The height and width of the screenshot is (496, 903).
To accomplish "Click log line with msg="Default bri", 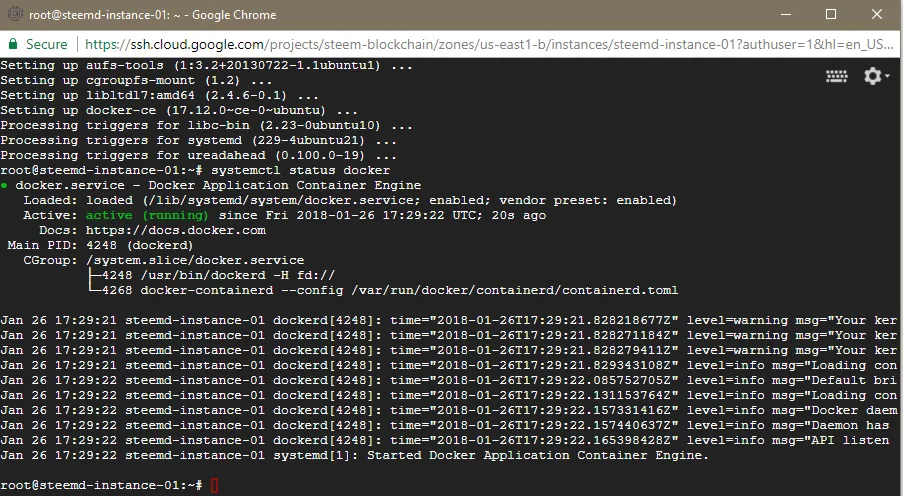I will (449, 380).
